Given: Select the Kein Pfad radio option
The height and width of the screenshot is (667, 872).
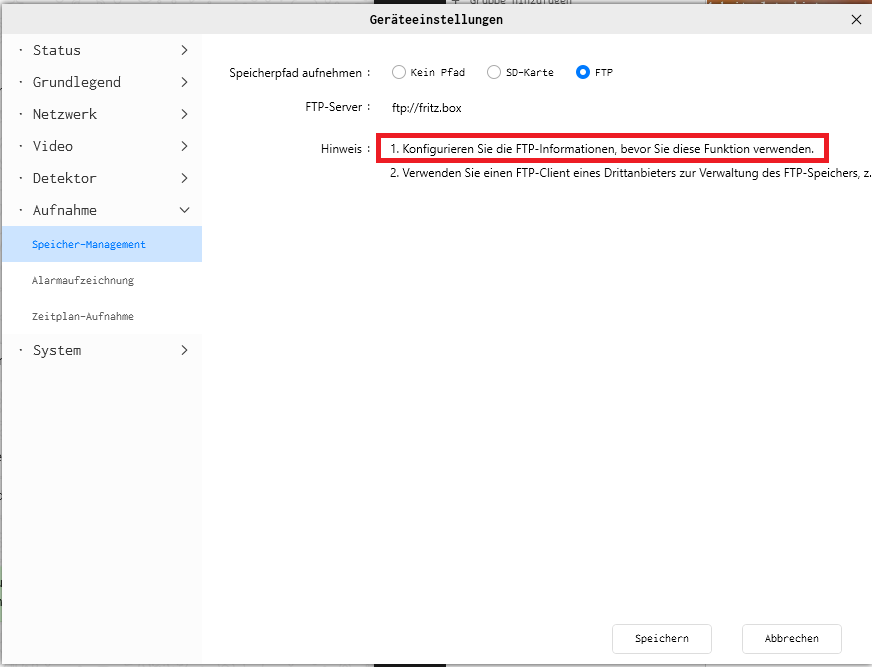Looking at the screenshot, I should click(x=399, y=72).
